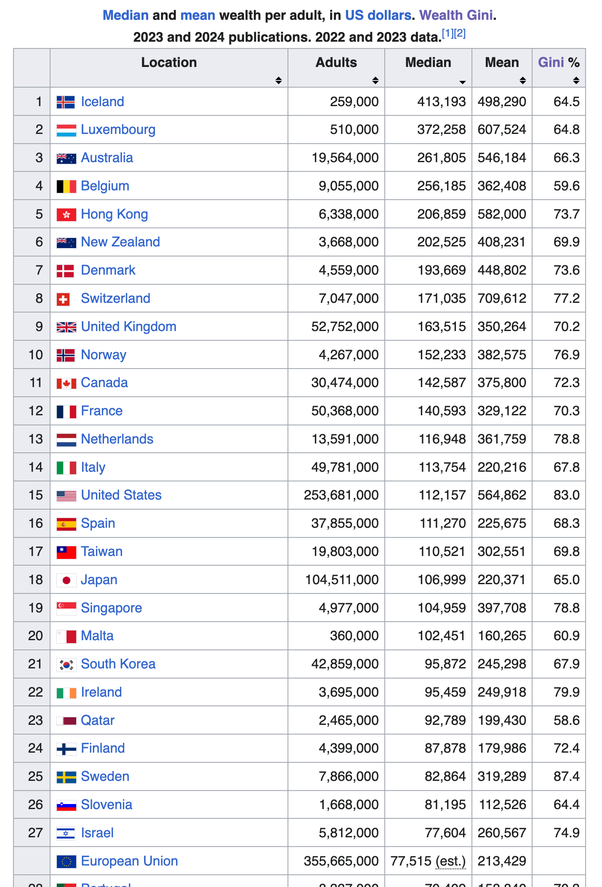Image resolution: width=602 pixels, height=887 pixels.
Task: Sort table by Adults column arrows
Action: tap(375, 80)
